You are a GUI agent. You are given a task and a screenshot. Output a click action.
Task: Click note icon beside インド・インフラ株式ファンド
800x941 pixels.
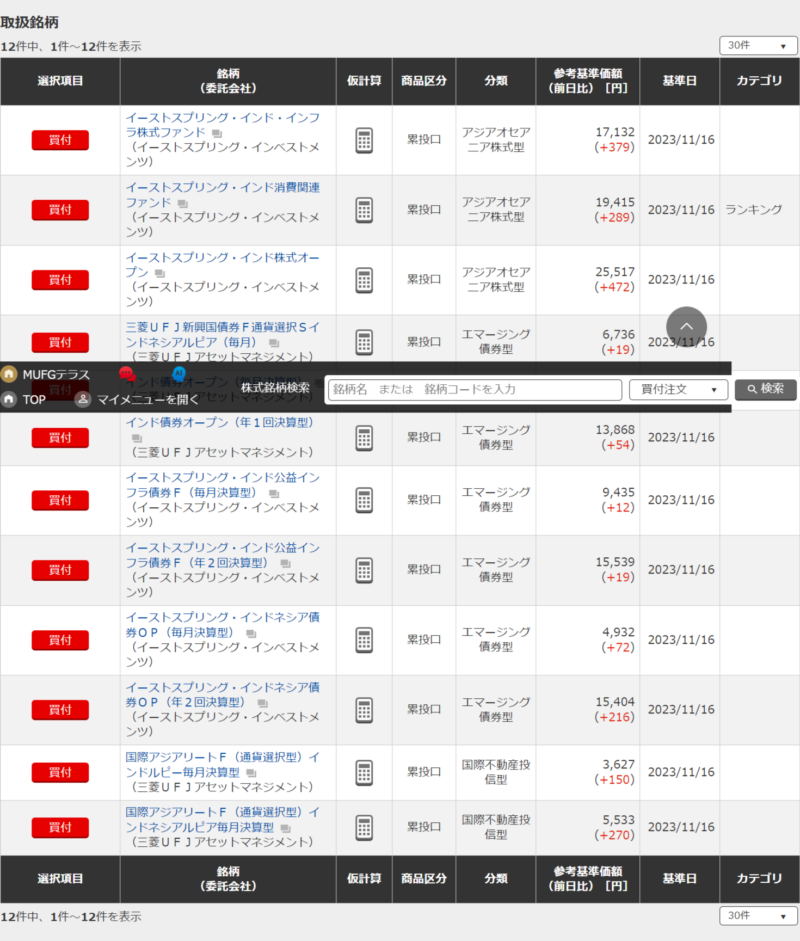[x=217, y=133]
